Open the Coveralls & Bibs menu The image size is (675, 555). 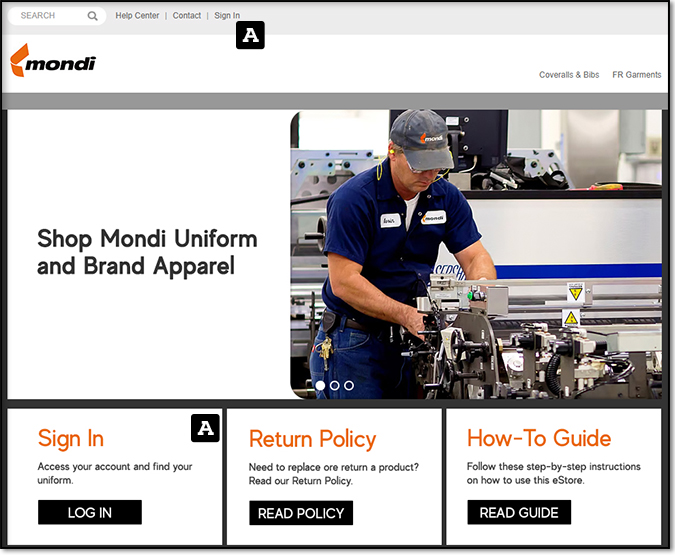tap(569, 75)
